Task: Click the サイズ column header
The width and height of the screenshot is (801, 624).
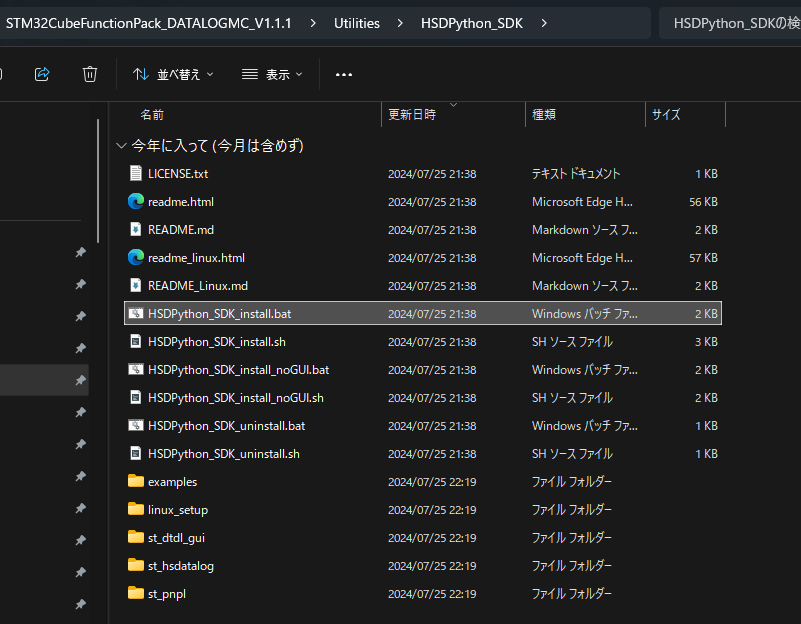Action: coord(666,114)
